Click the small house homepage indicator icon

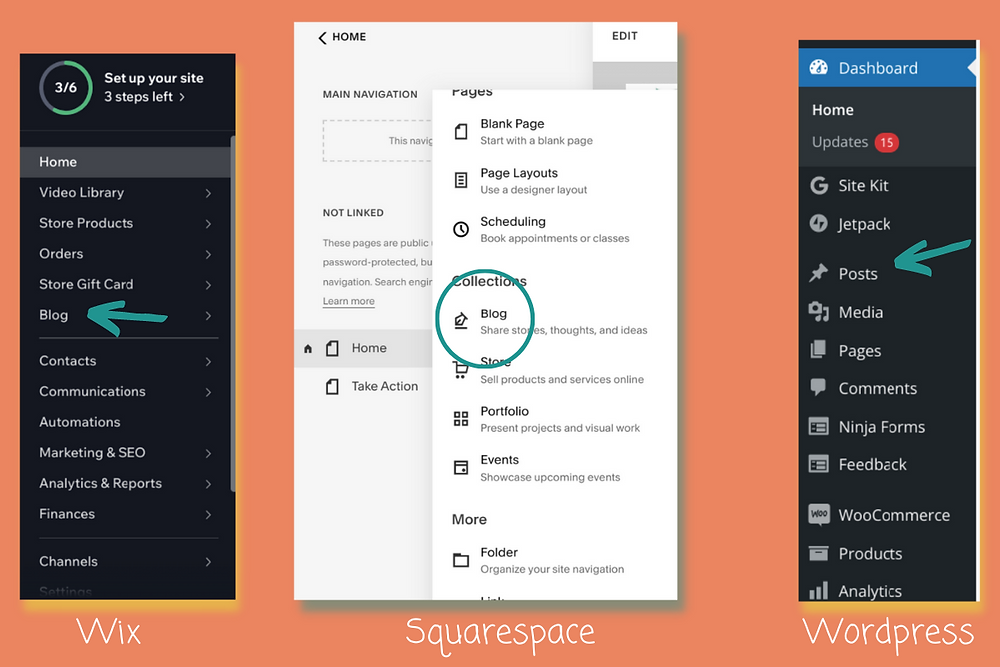coord(308,349)
